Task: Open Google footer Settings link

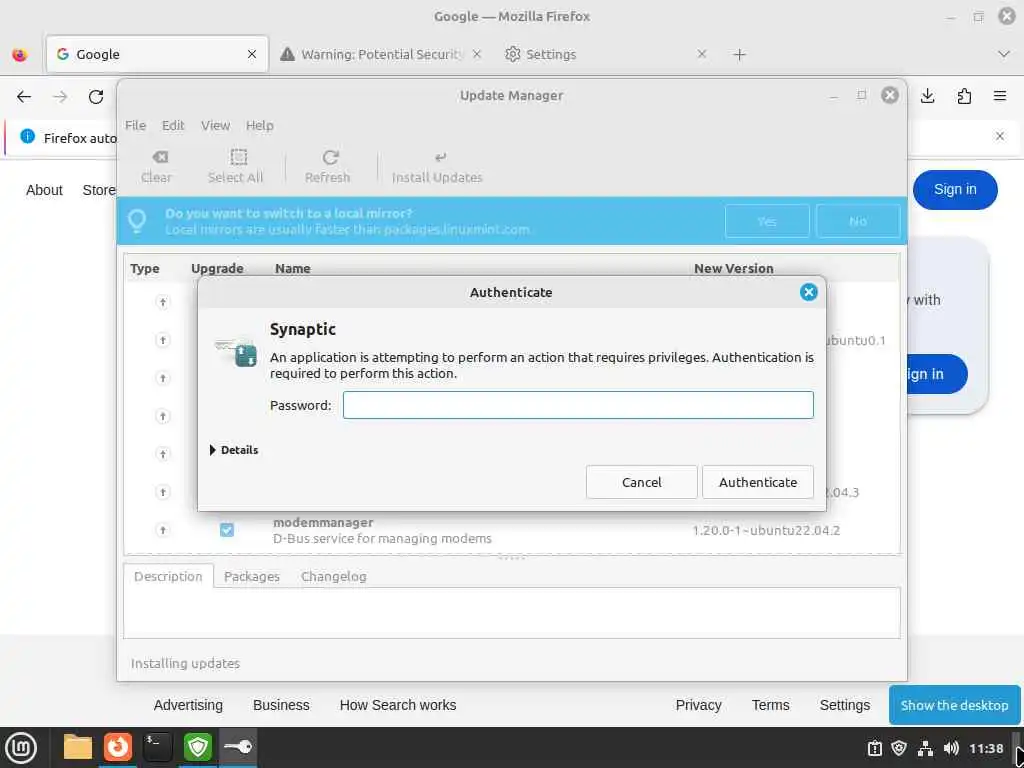Action: pyautogui.click(x=844, y=705)
